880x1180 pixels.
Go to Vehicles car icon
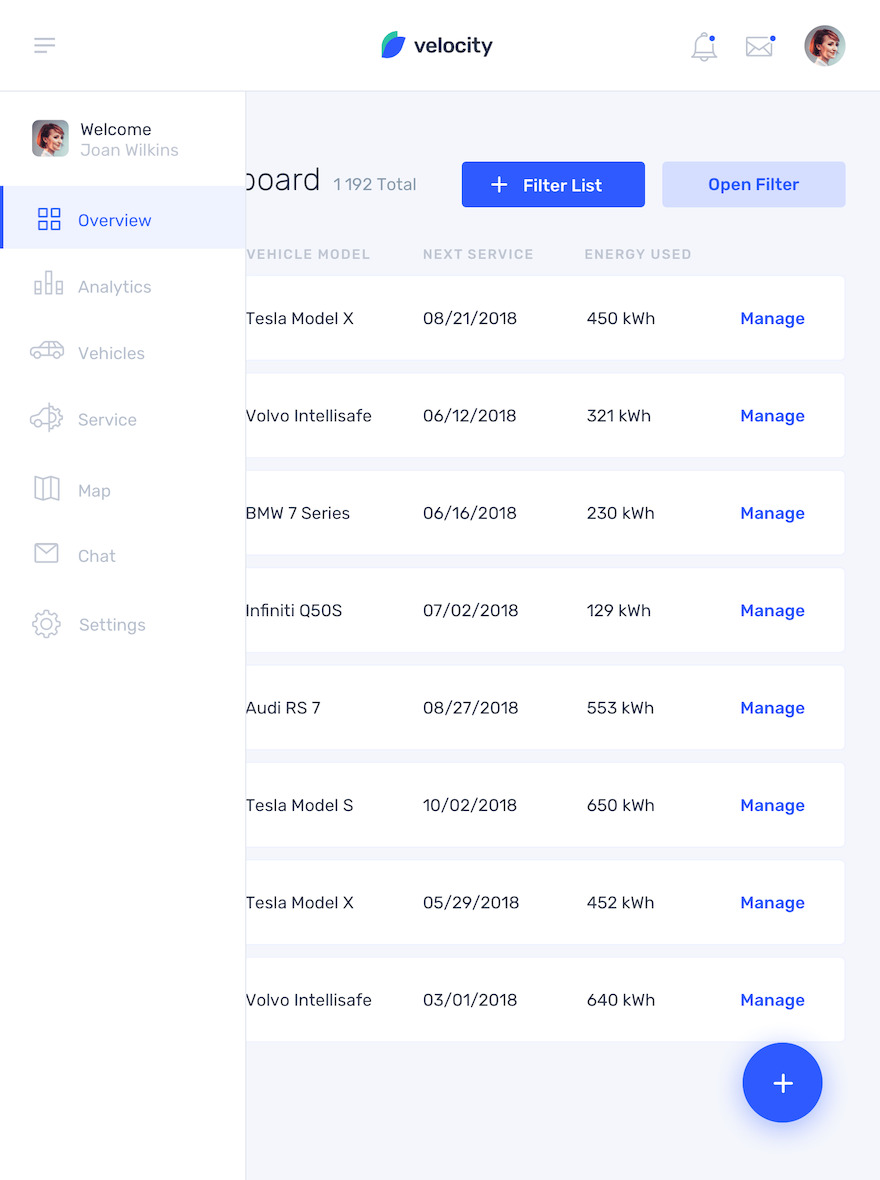click(x=47, y=351)
